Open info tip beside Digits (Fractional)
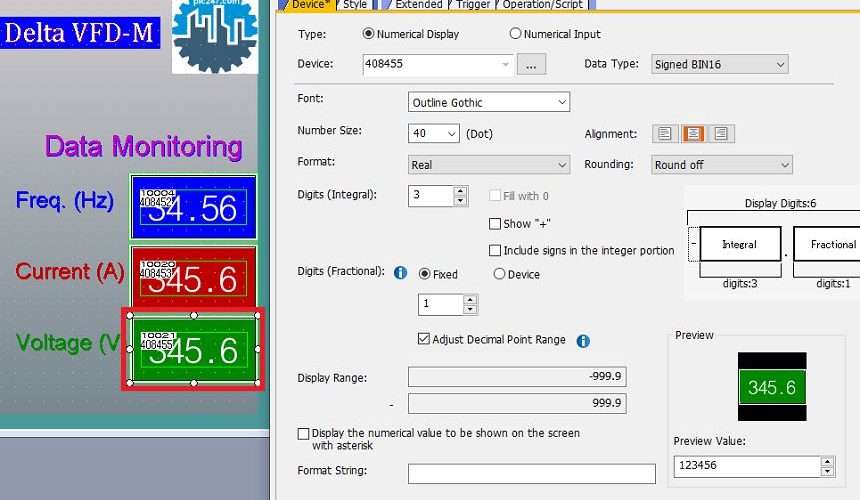 click(400, 272)
